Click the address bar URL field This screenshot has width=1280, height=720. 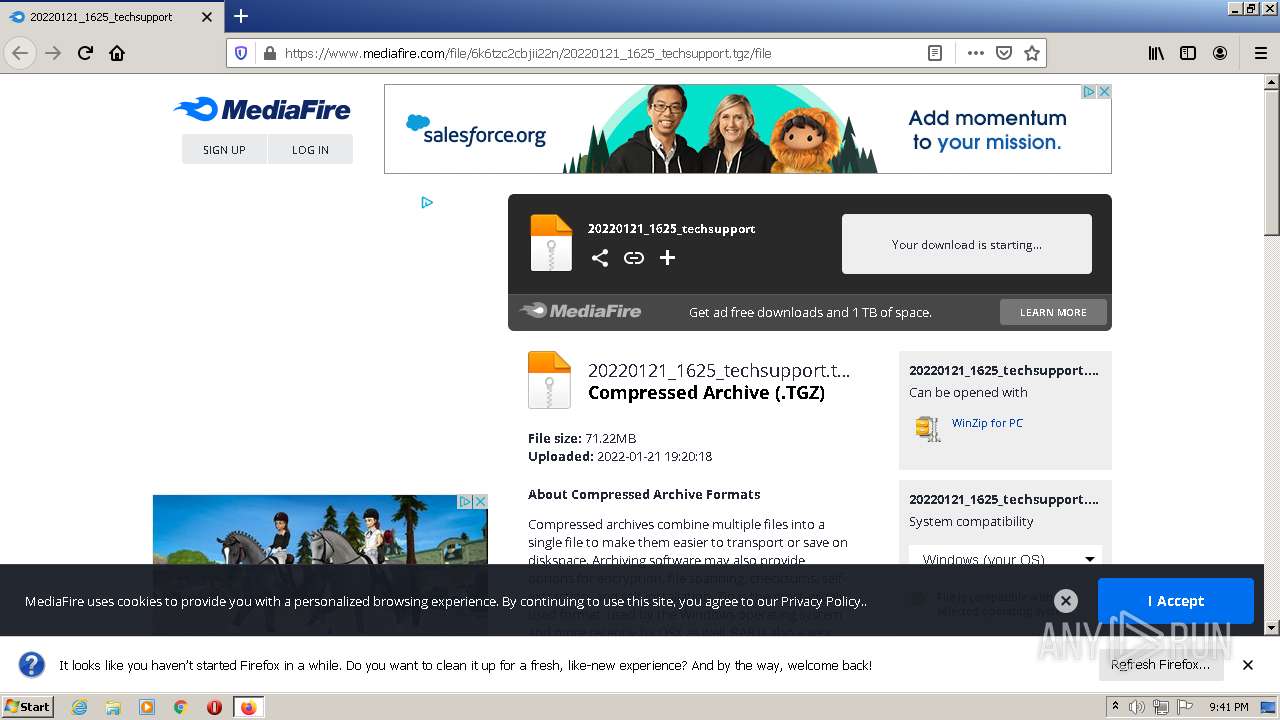click(600, 53)
